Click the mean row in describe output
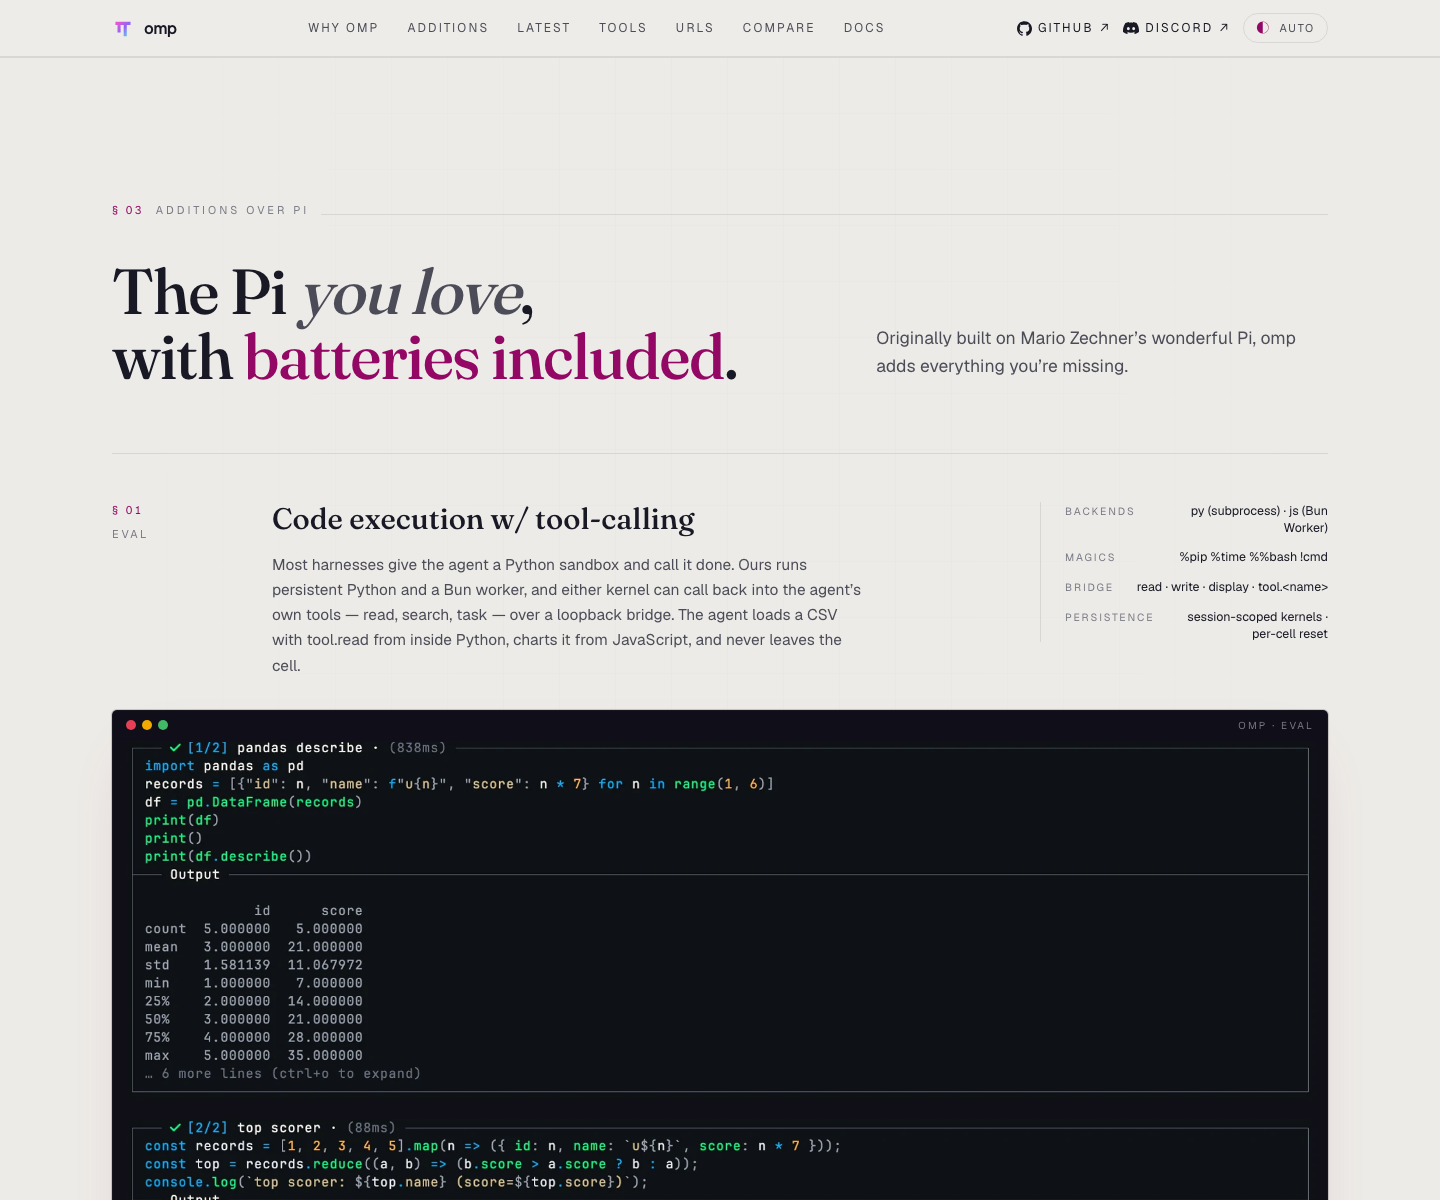 [254, 947]
